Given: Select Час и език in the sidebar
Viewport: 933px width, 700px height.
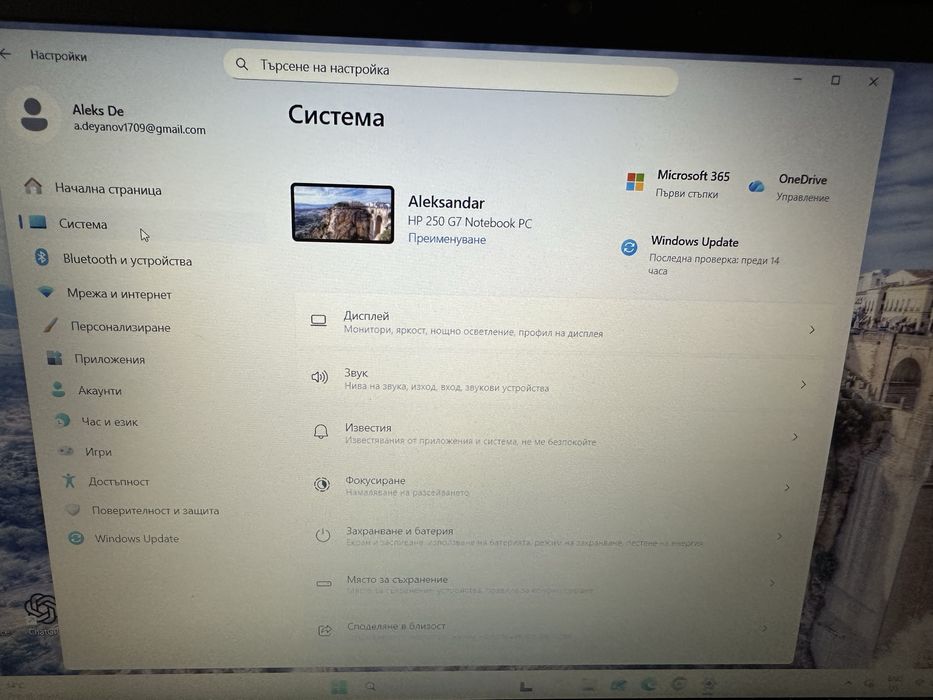Looking at the screenshot, I should click(x=109, y=421).
